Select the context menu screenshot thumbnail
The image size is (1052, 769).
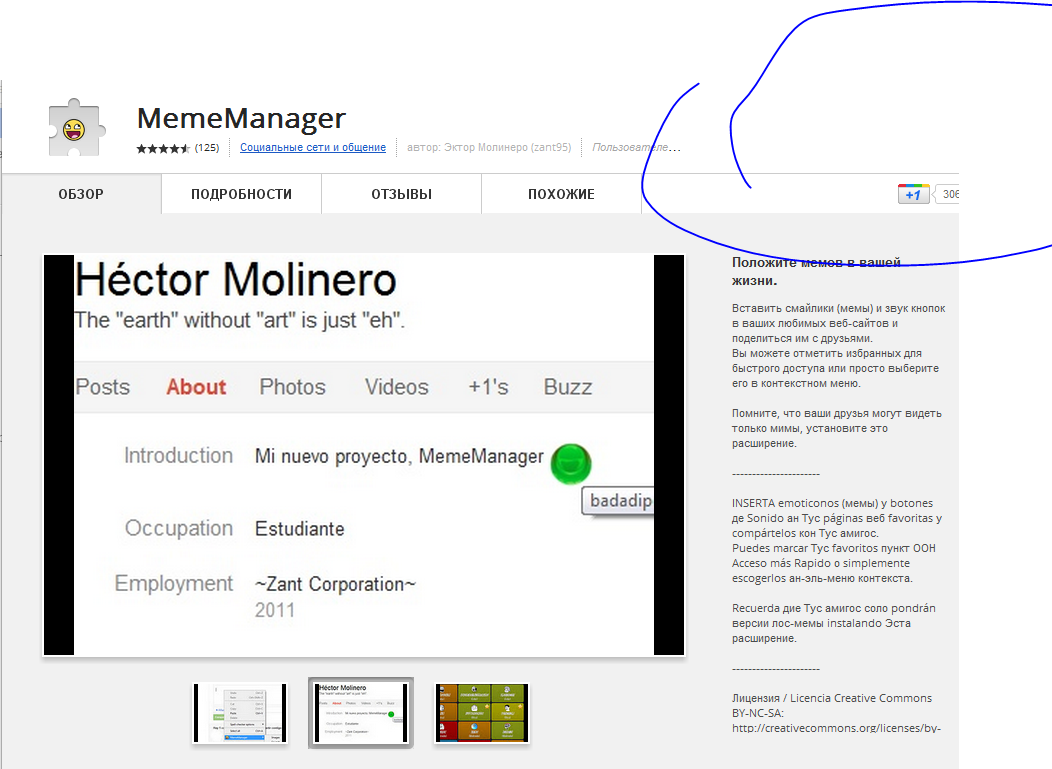tap(240, 713)
